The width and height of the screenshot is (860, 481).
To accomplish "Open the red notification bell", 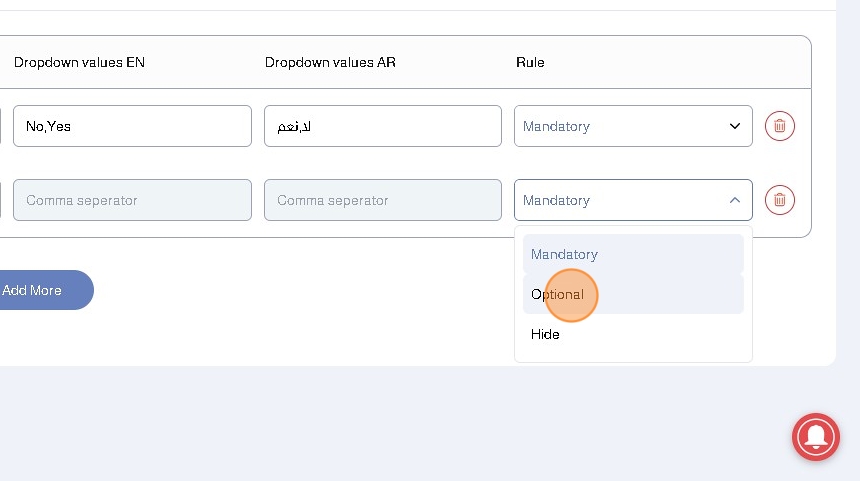I will point(816,436).
